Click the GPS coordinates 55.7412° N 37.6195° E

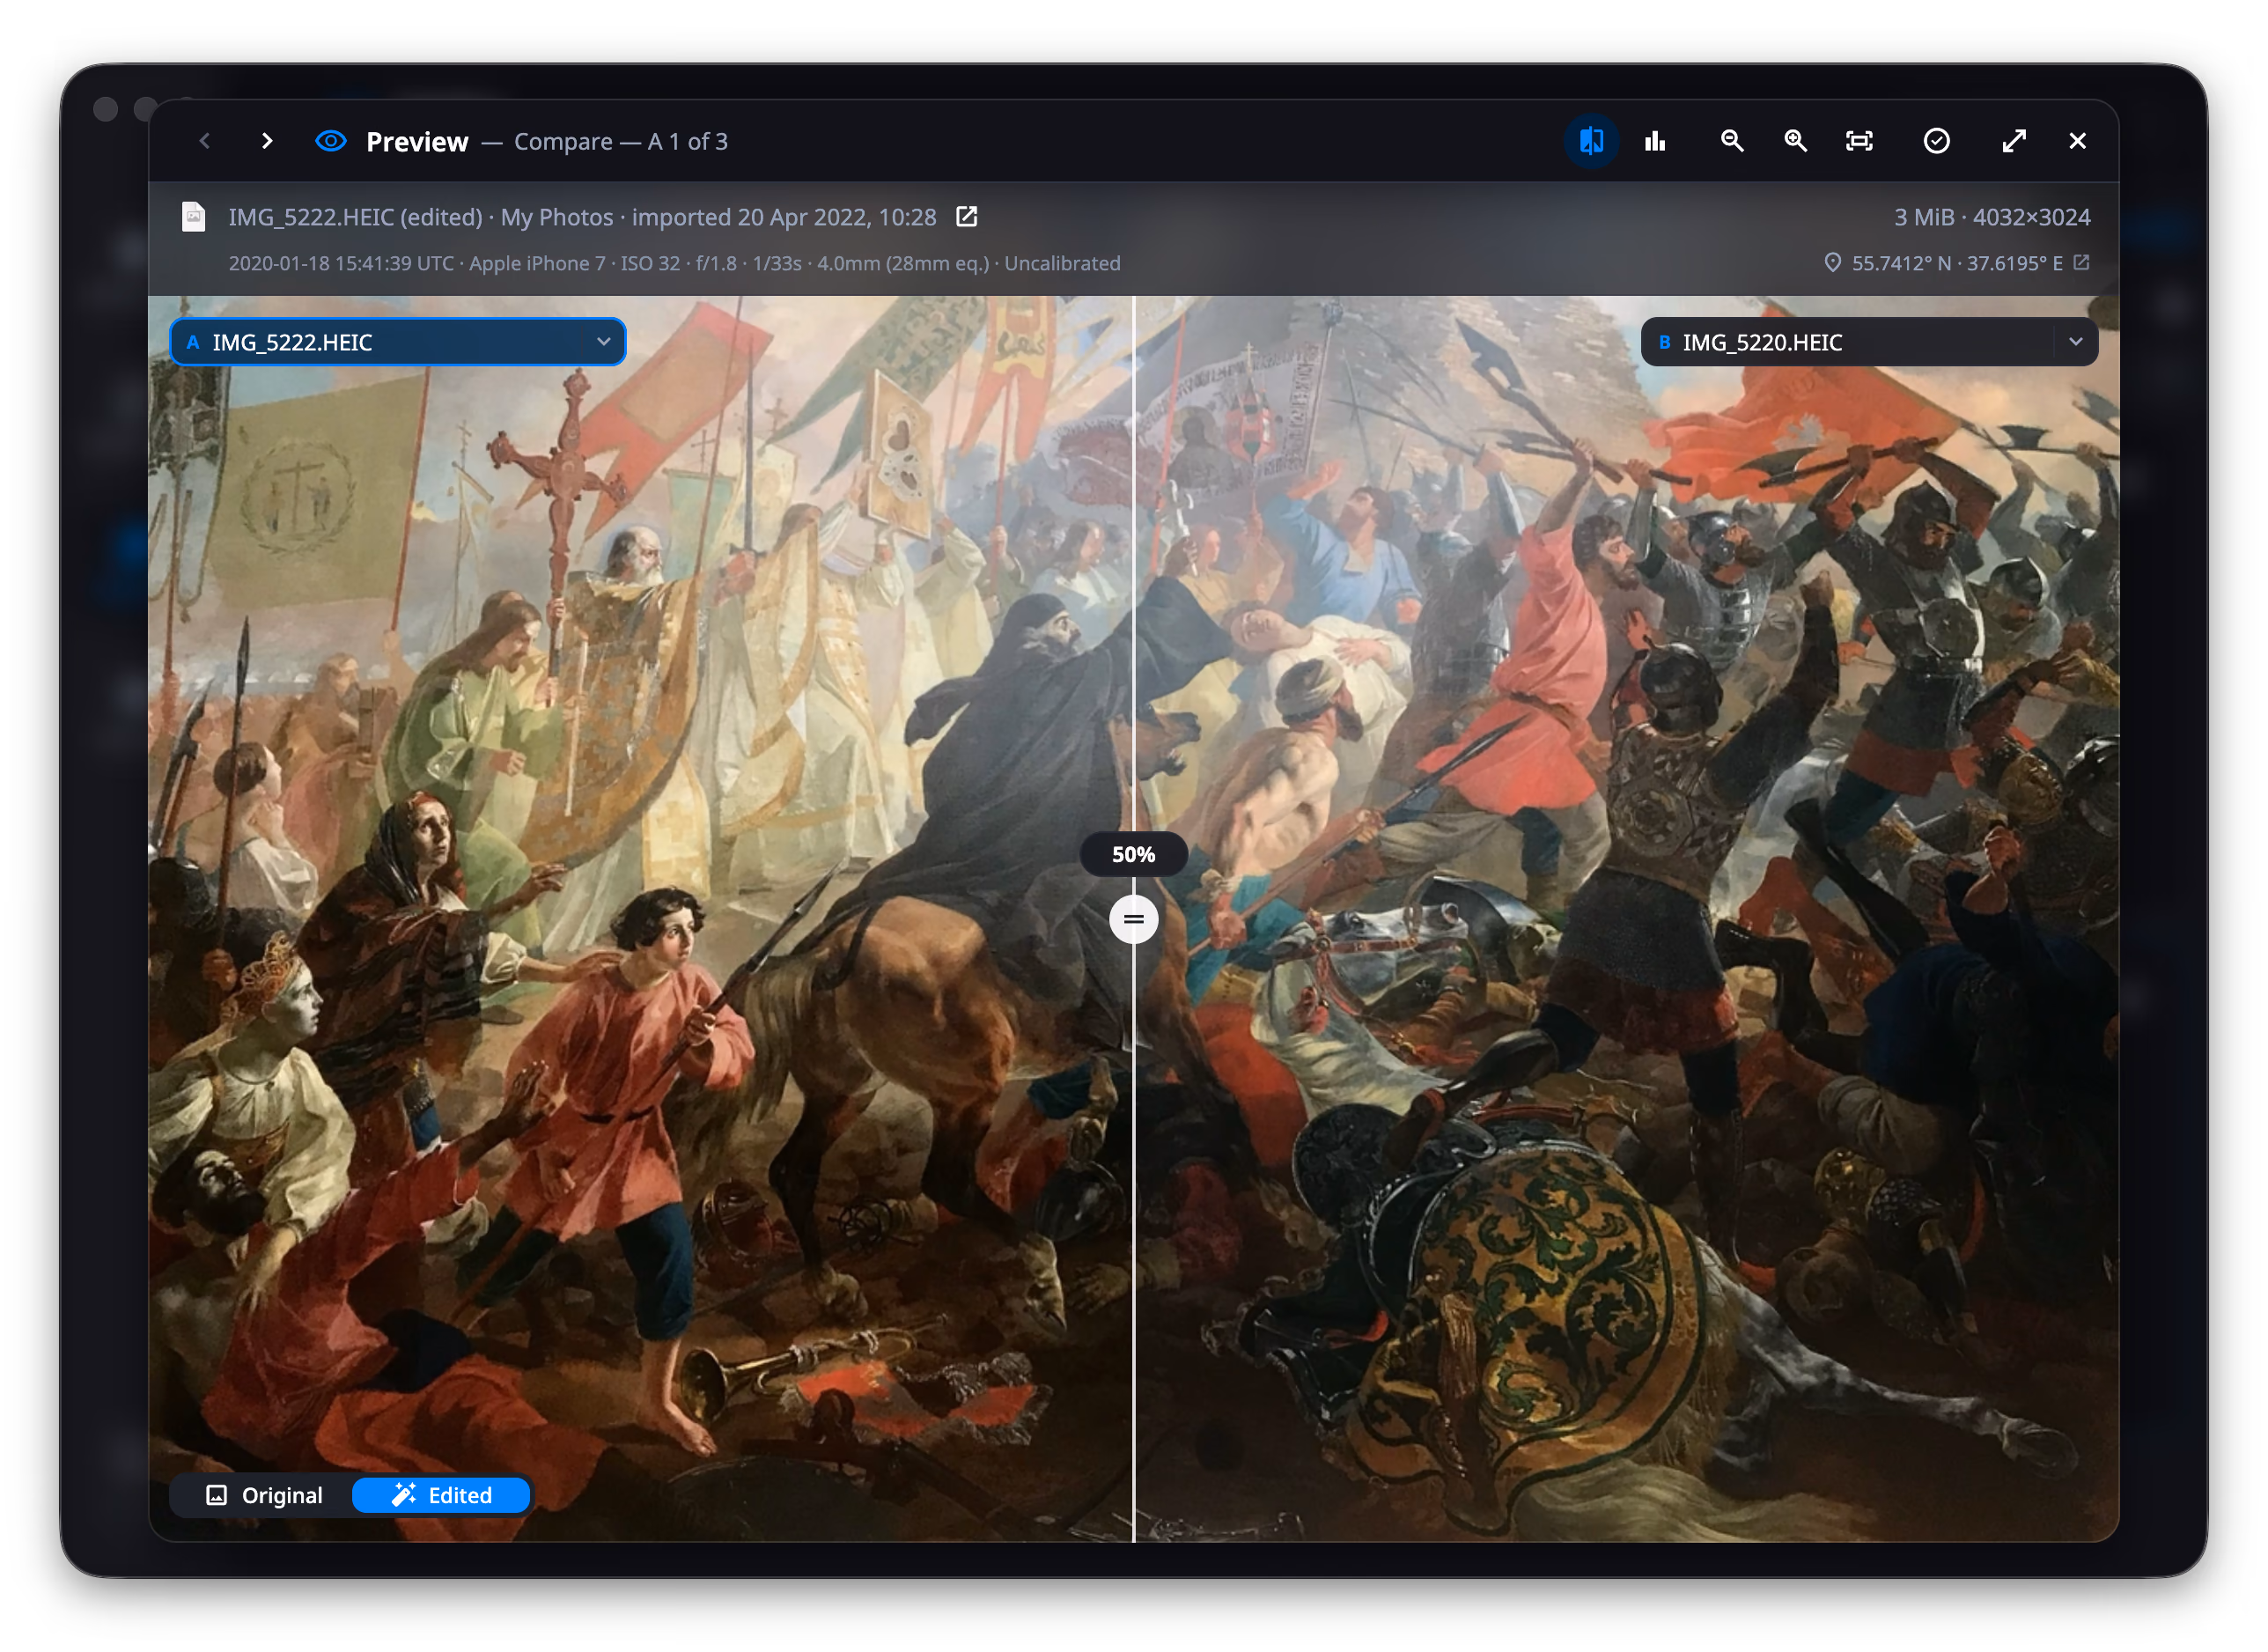click(x=1956, y=263)
